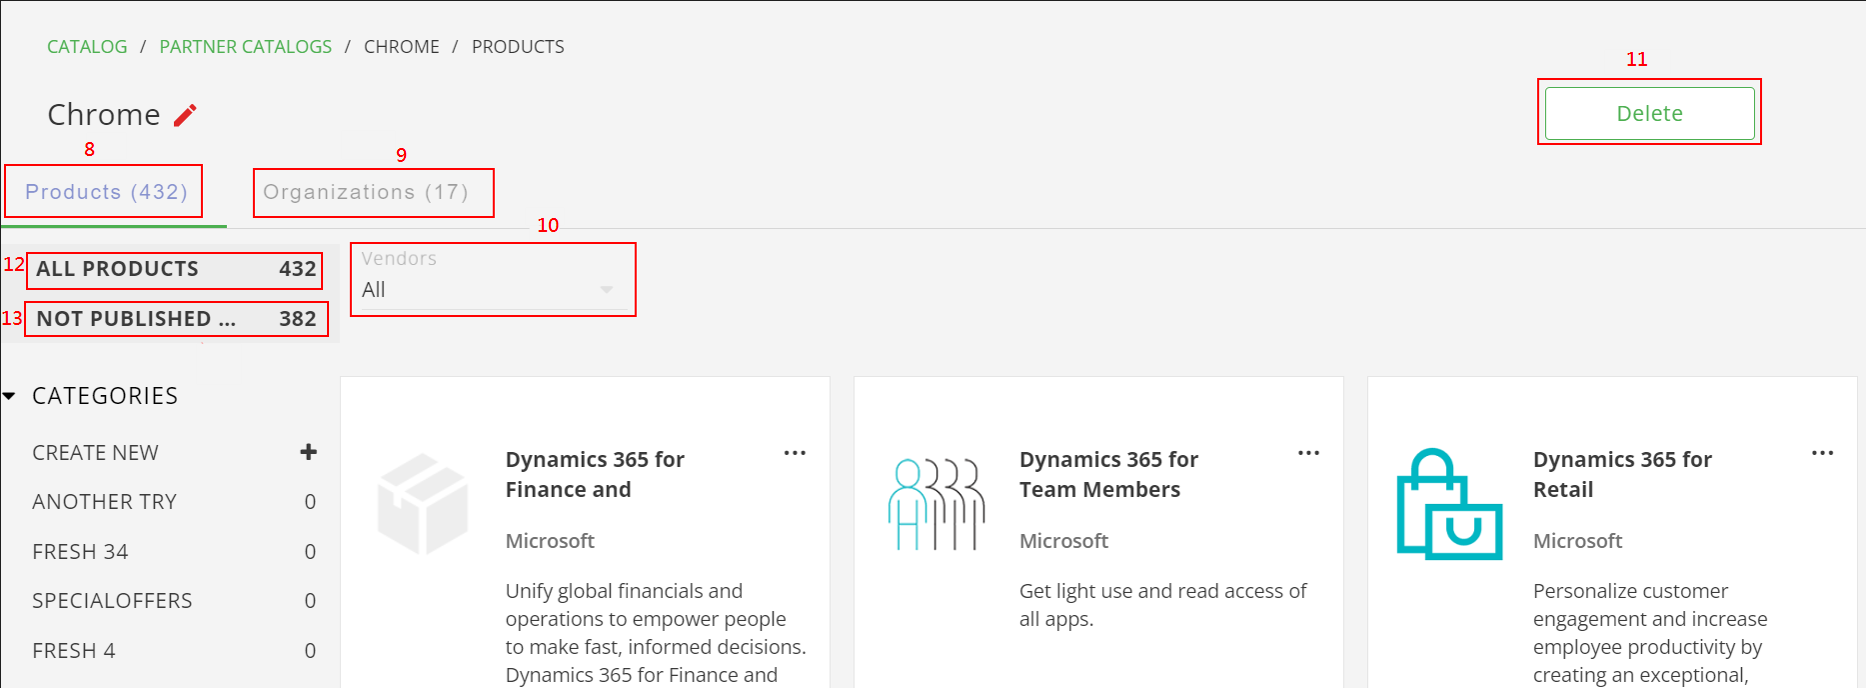Click the red pencil edit icon beside Chrome

pyautogui.click(x=185, y=116)
